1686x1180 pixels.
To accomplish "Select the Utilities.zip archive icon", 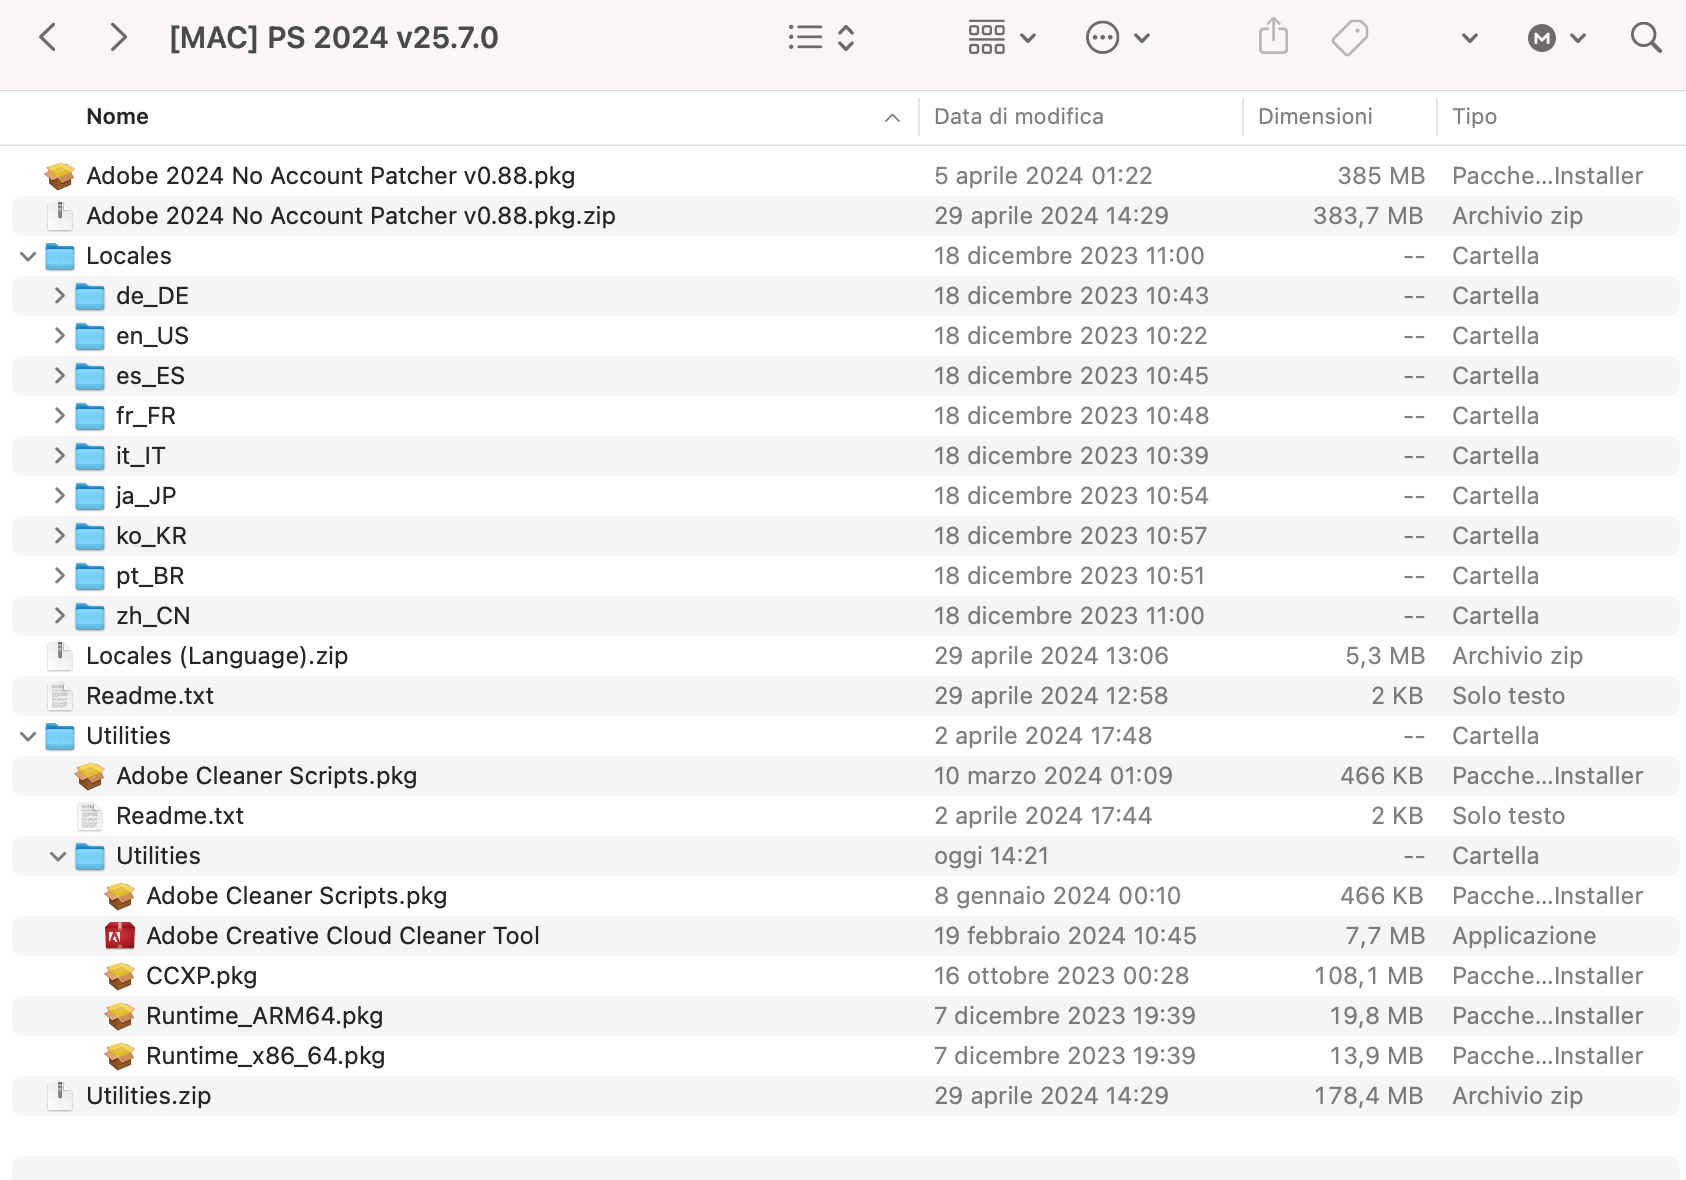I will click(60, 1096).
